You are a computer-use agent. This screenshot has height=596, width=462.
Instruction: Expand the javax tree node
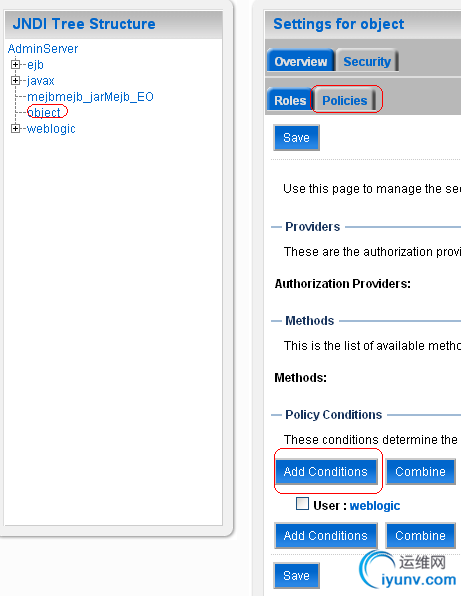click(x=16, y=81)
